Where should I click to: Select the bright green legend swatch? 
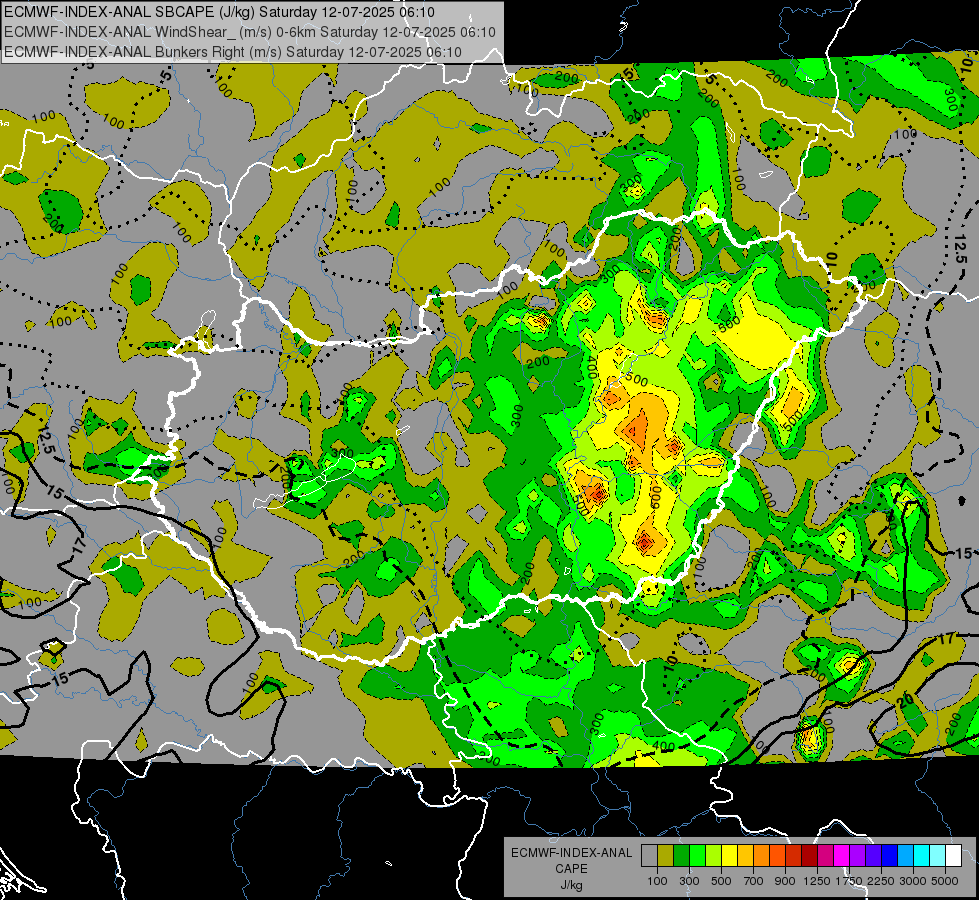click(x=697, y=856)
